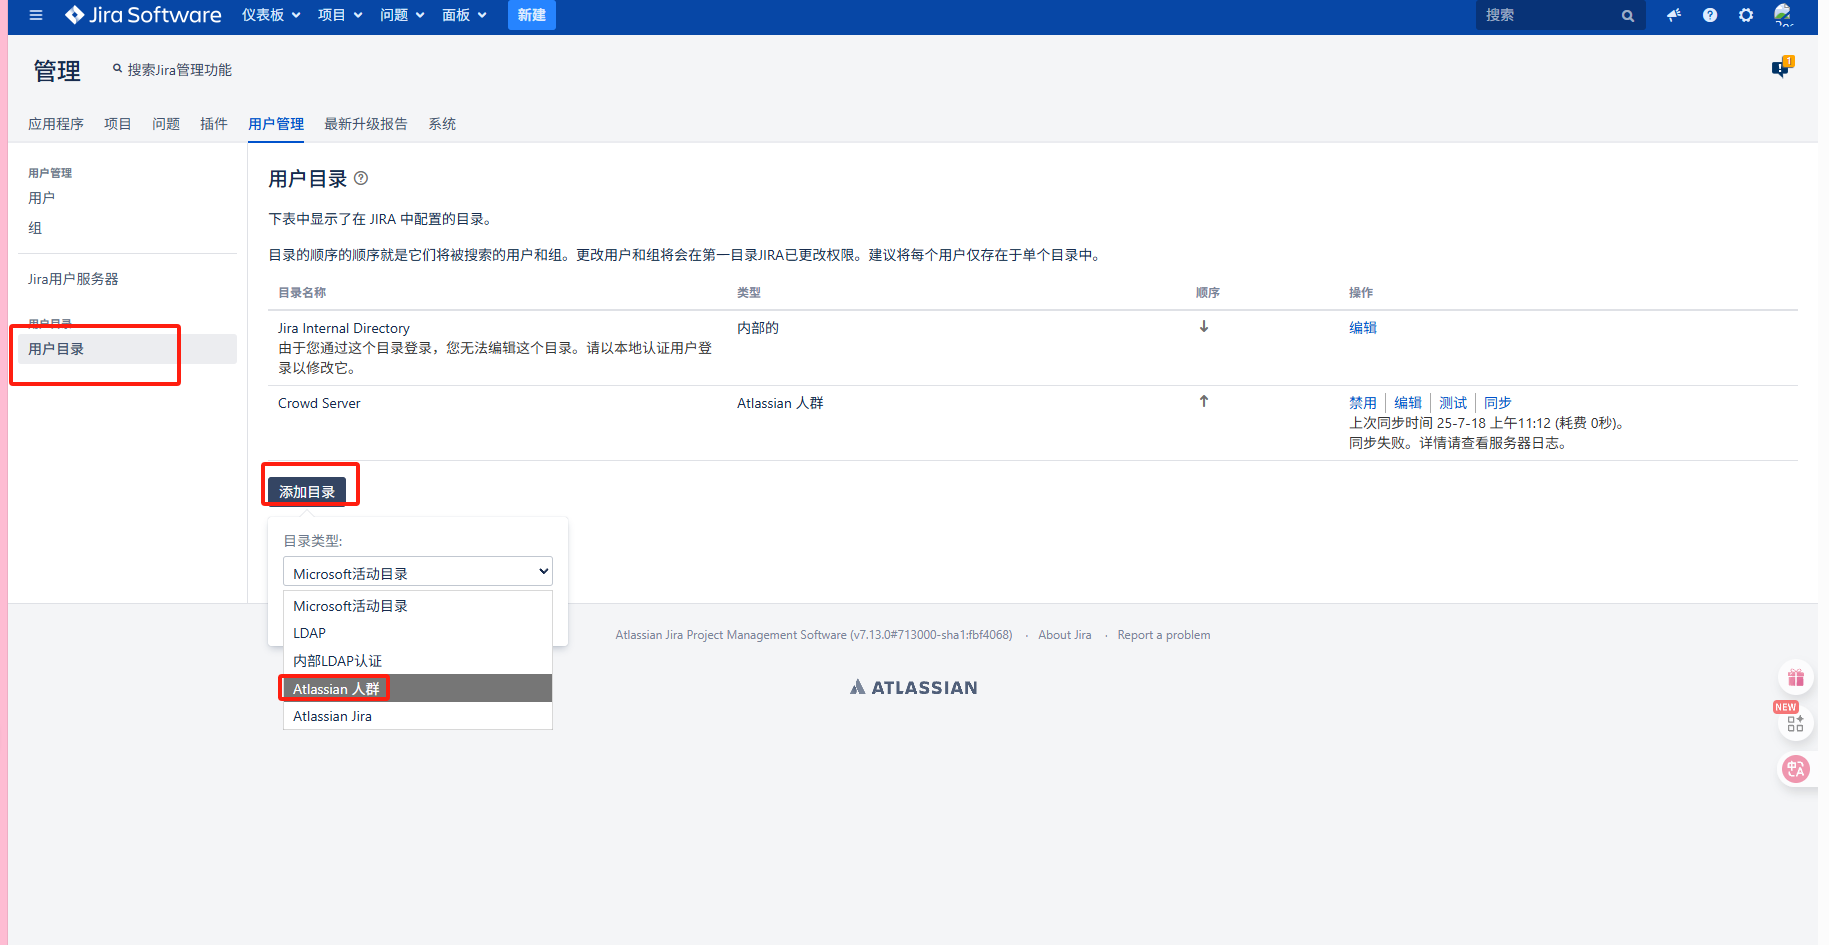Switch to 最新升级报告 tab
Screen dimensions: 1829x945
click(x=366, y=124)
